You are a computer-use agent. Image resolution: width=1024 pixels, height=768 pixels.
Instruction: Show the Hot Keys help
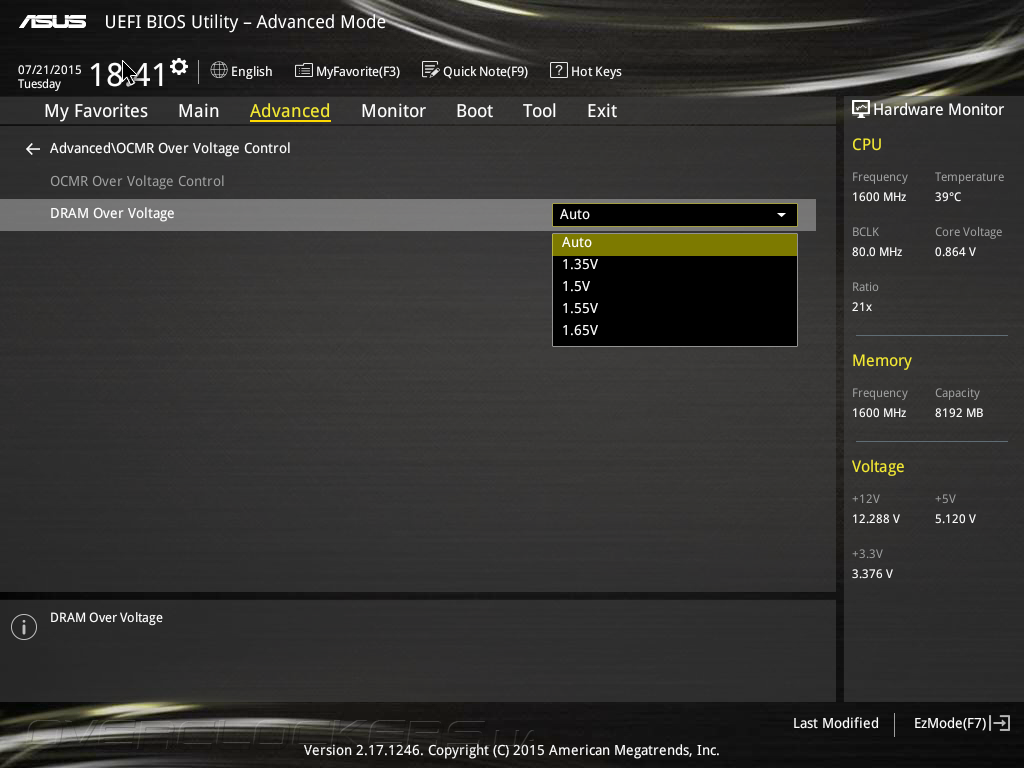(586, 71)
